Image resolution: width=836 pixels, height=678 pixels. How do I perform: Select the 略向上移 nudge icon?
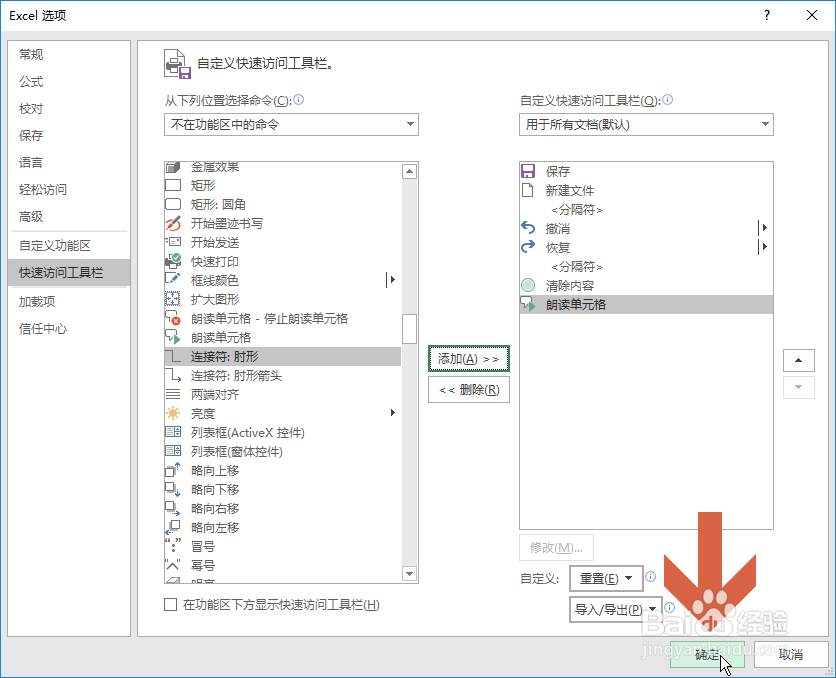[173, 470]
